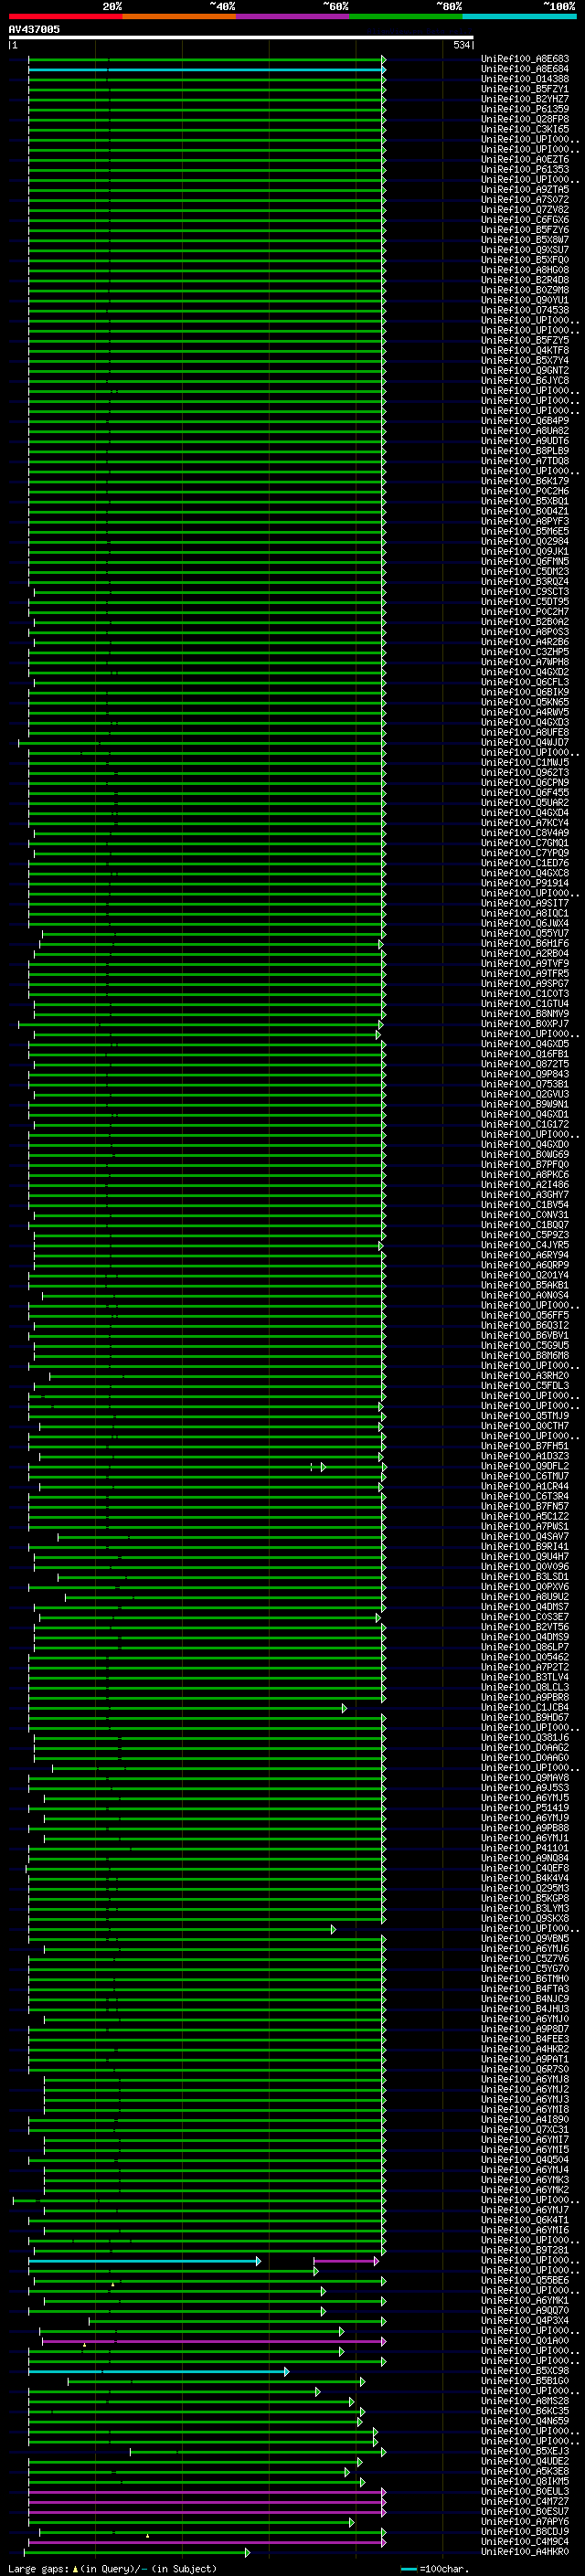Select hit label UniRef100_B5X8W7
585x2576 pixels.
525,240
